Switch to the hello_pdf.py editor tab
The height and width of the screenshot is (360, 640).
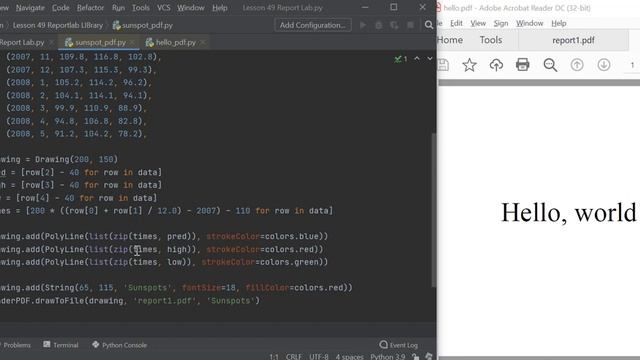[176, 42]
